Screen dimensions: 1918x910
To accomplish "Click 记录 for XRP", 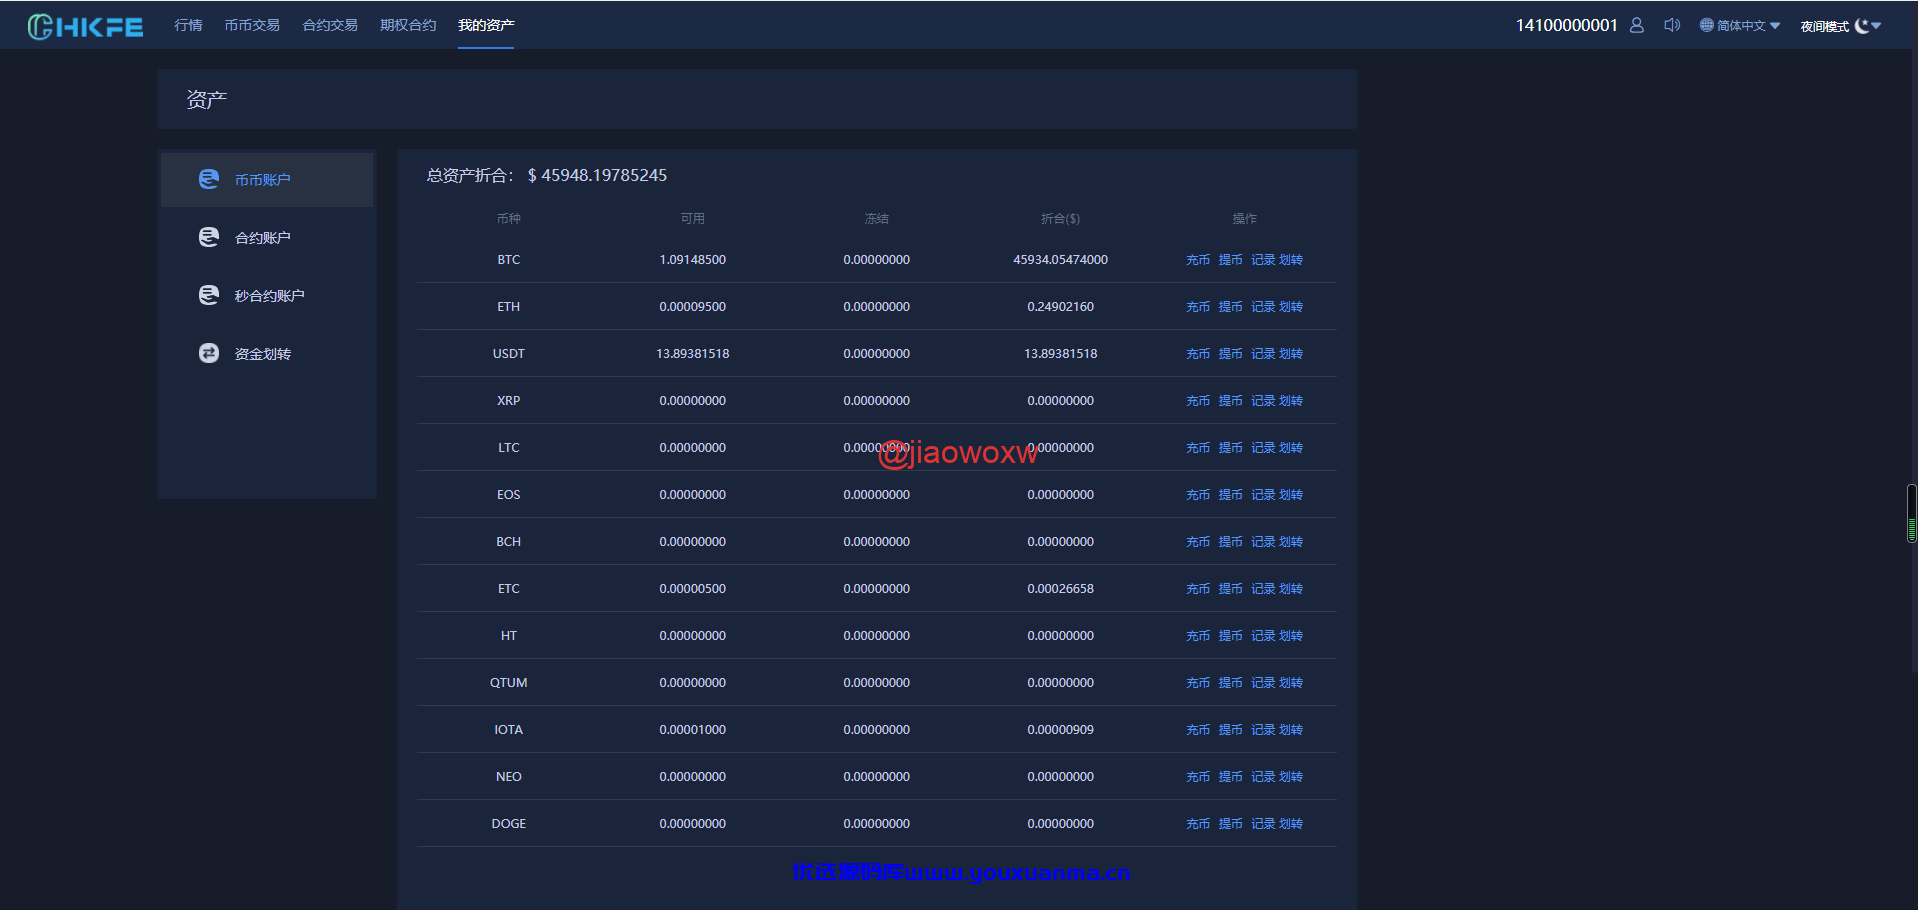I will coord(1263,401).
